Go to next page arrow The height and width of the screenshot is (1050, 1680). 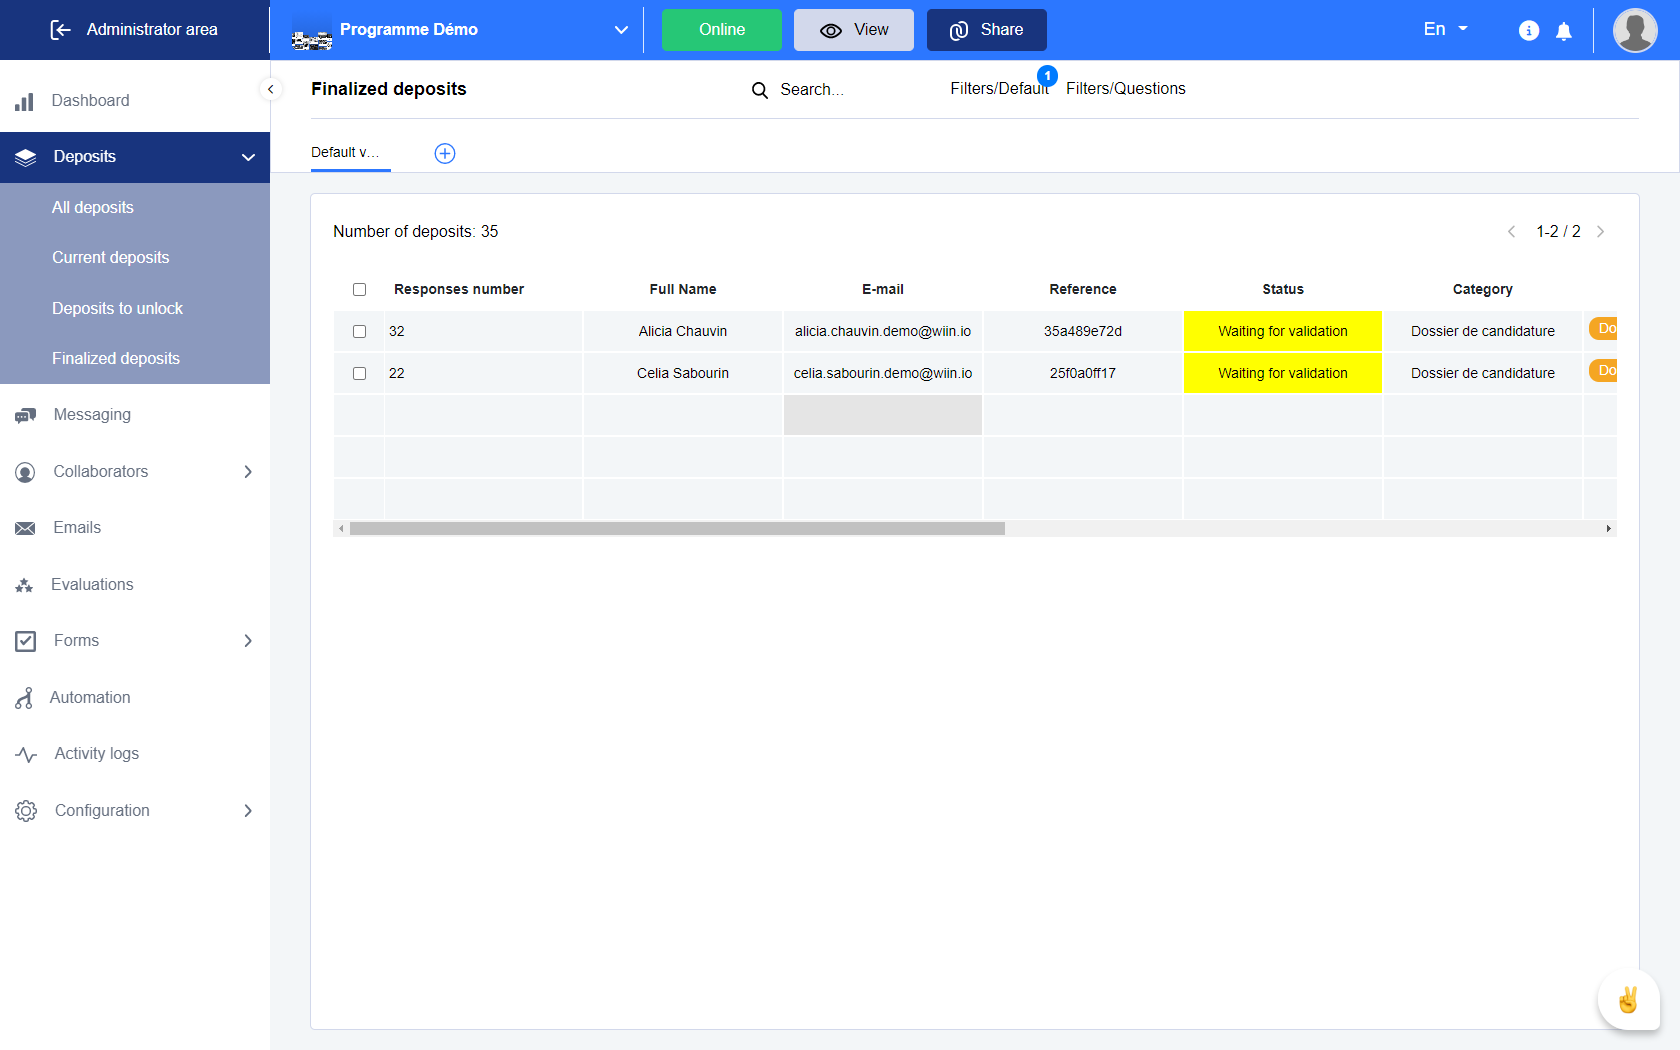click(1600, 232)
